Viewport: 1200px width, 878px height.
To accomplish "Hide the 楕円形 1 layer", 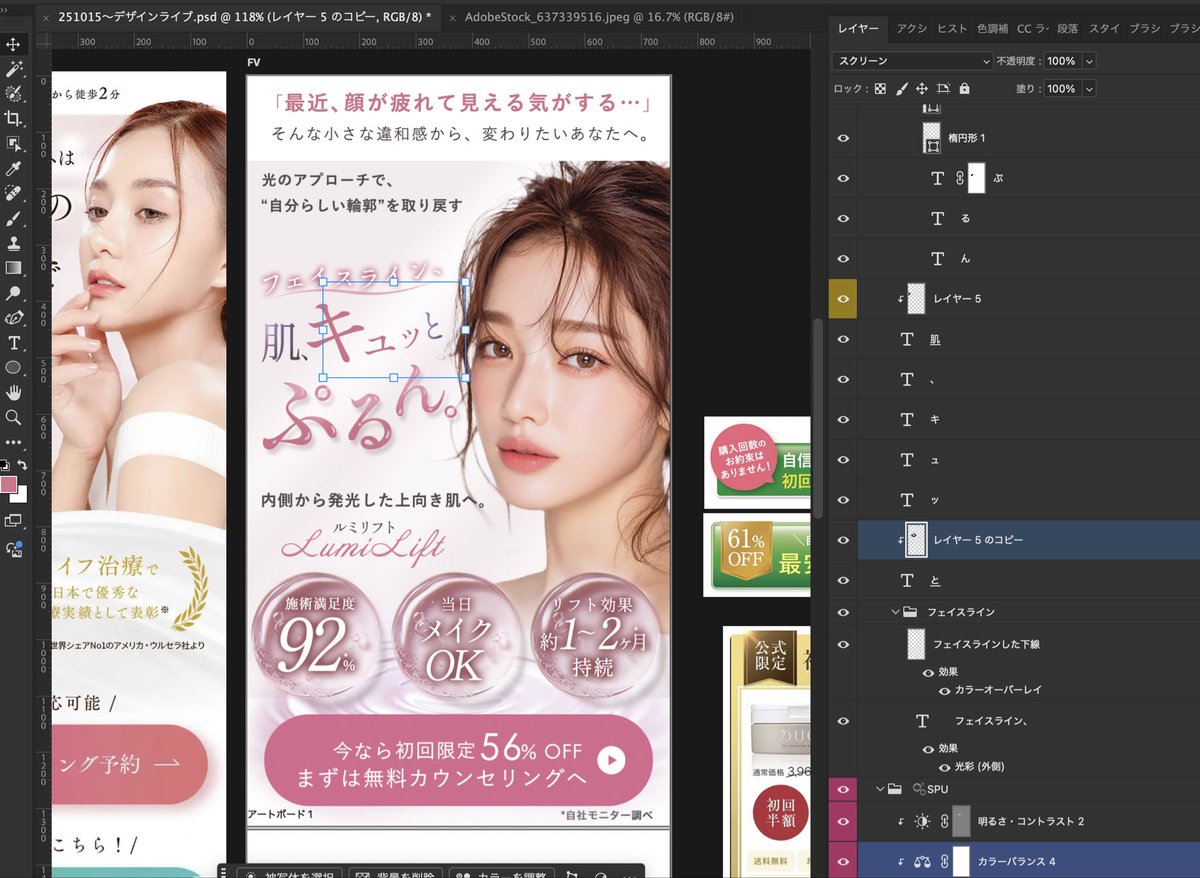I will pyautogui.click(x=843, y=138).
